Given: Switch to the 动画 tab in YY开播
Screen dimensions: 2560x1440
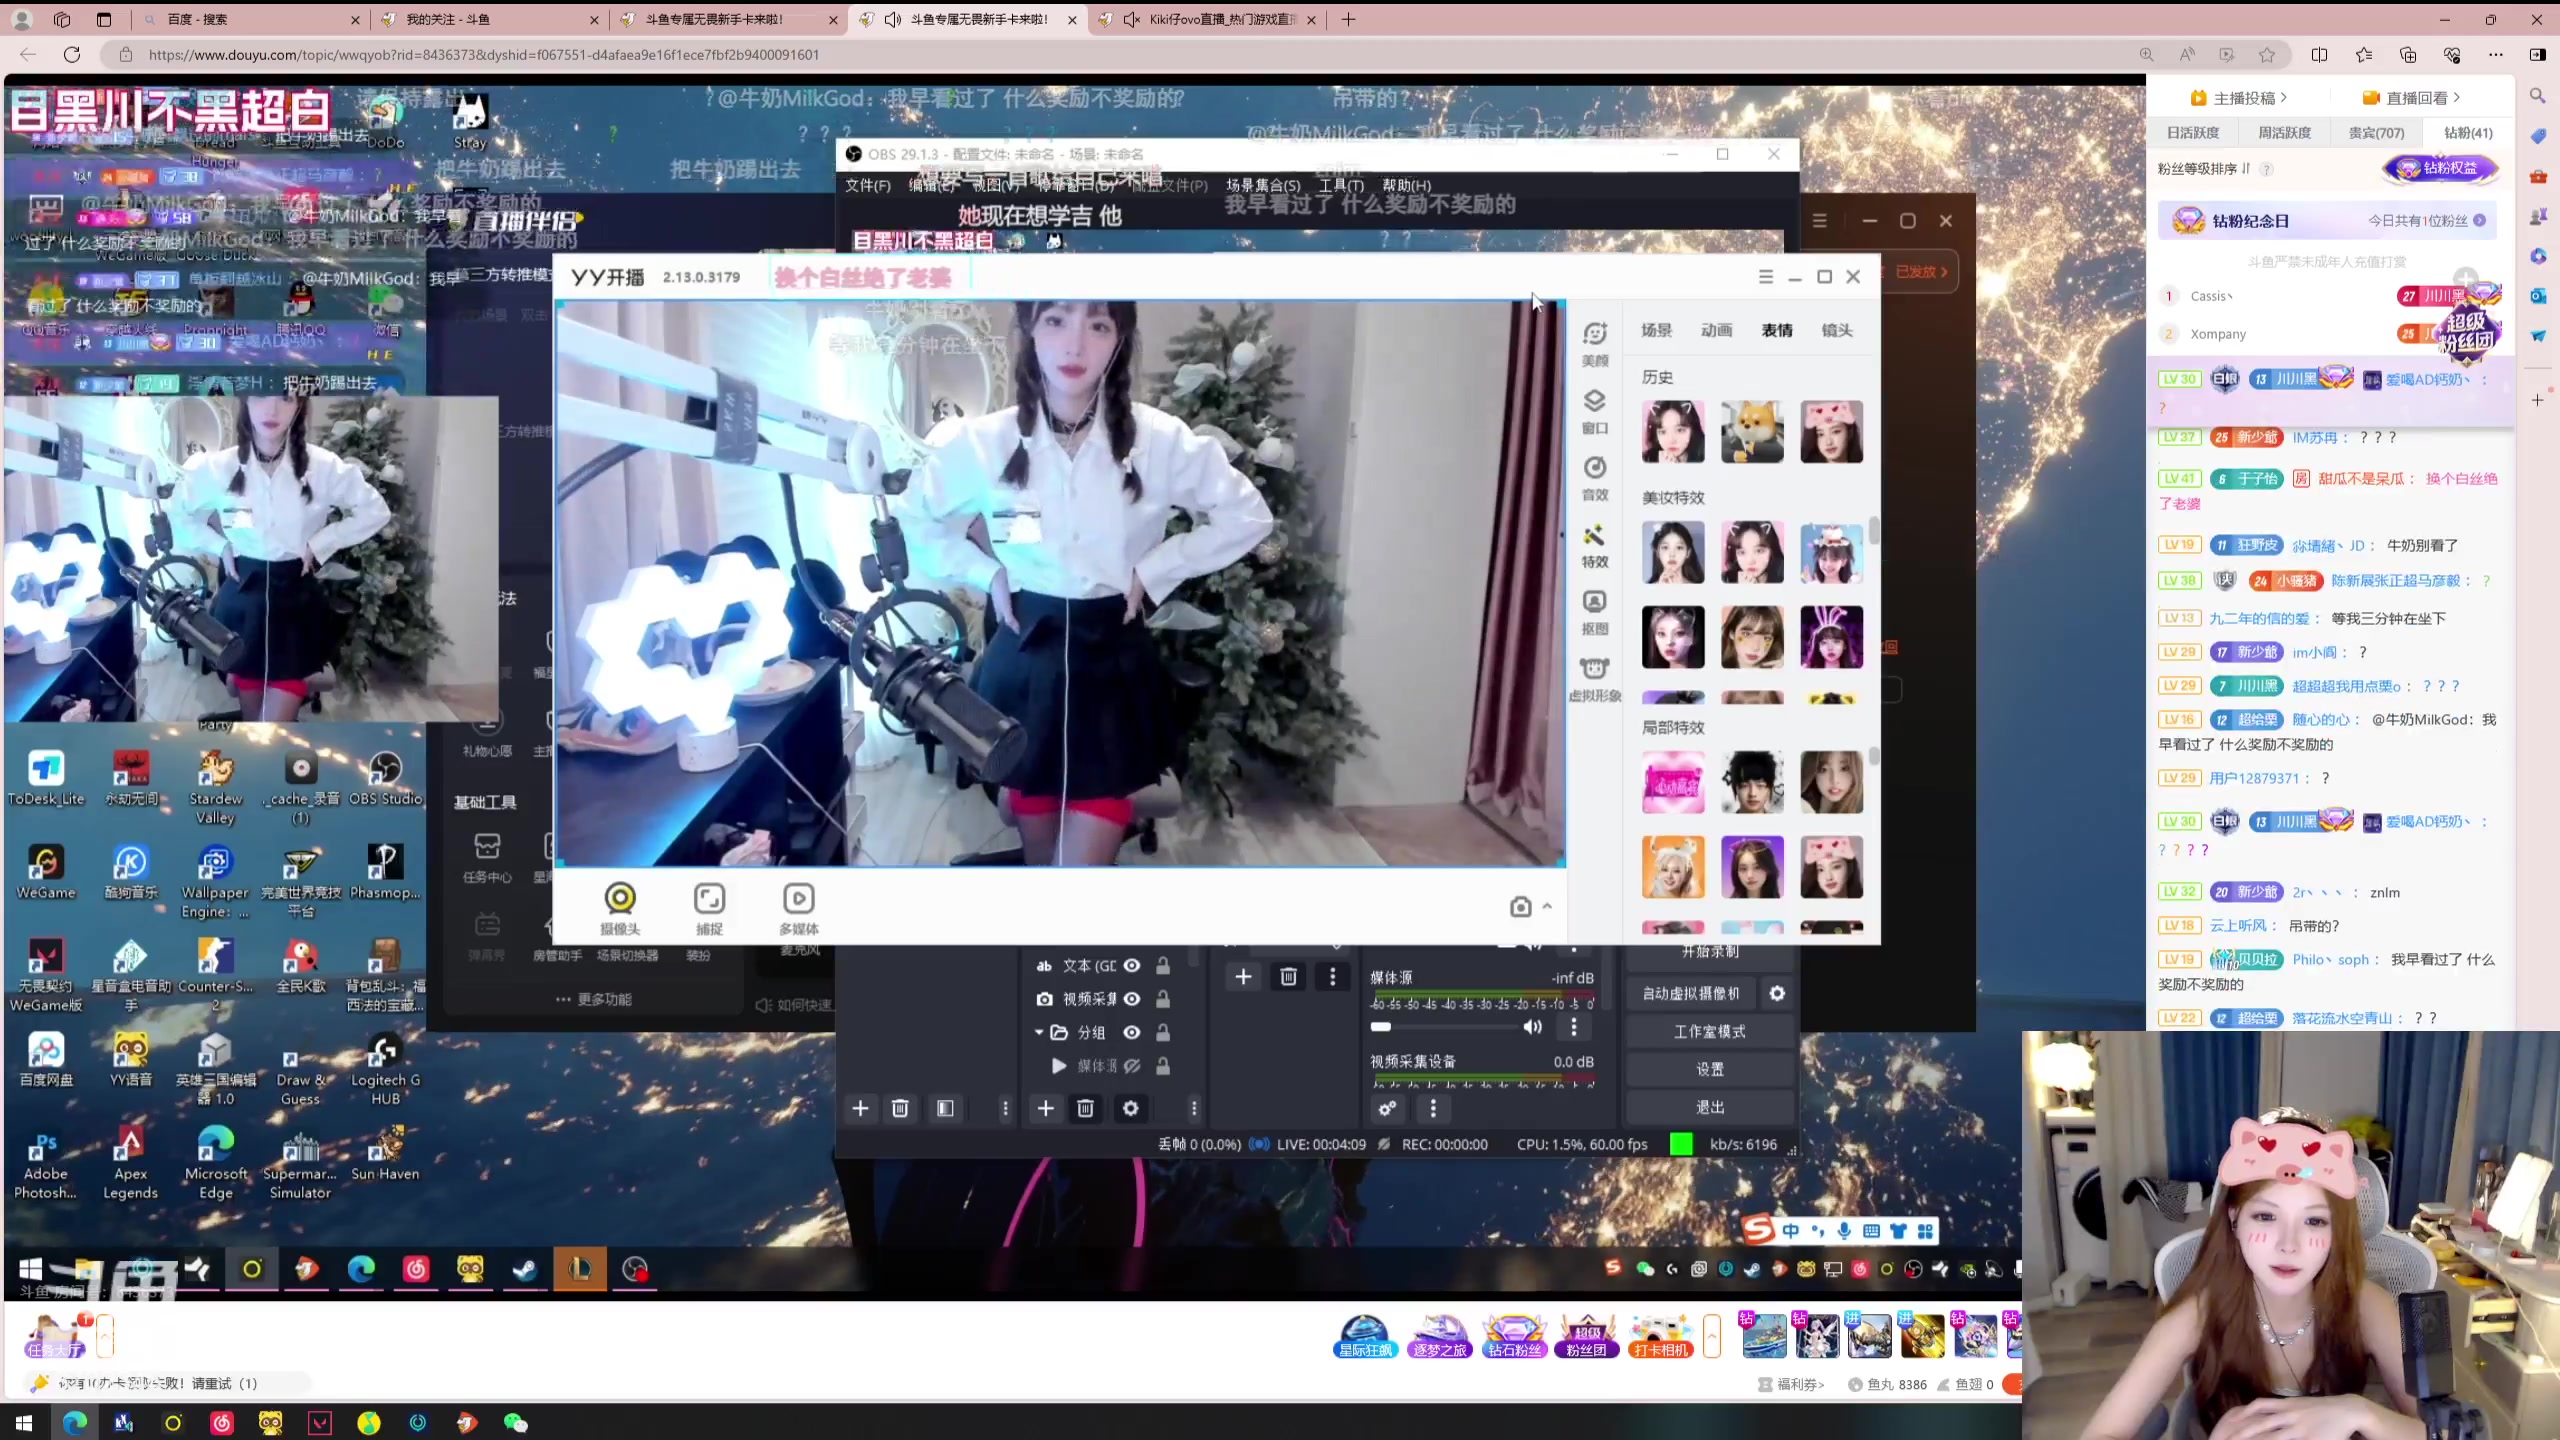Looking at the screenshot, I should point(1716,330).
